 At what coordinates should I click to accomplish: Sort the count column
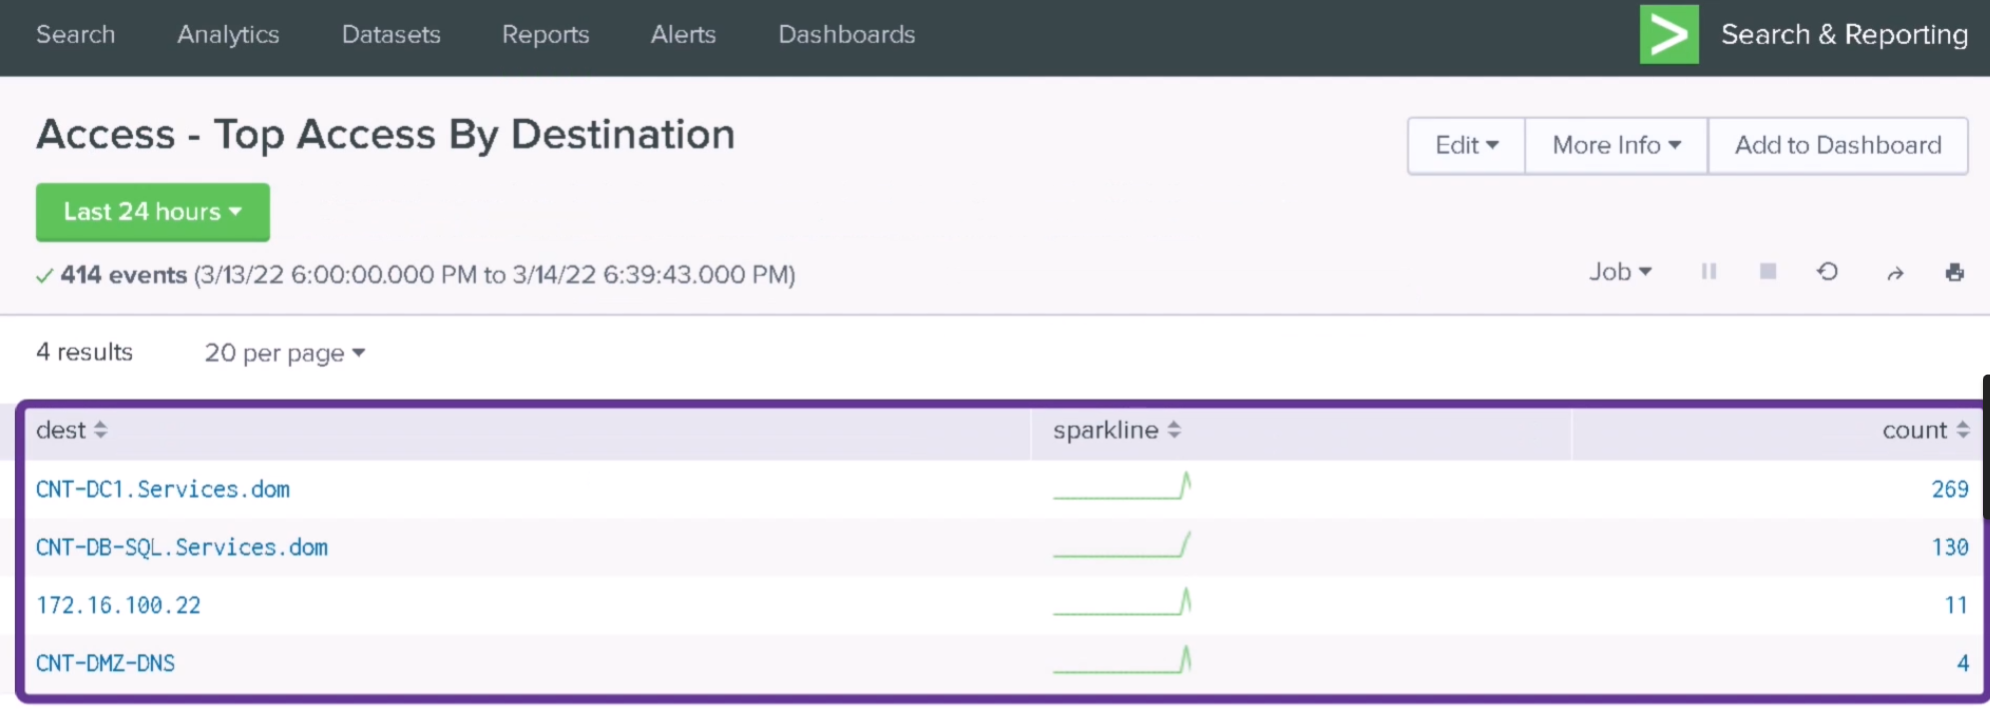pyautogui.click(x=1962, y=430)
